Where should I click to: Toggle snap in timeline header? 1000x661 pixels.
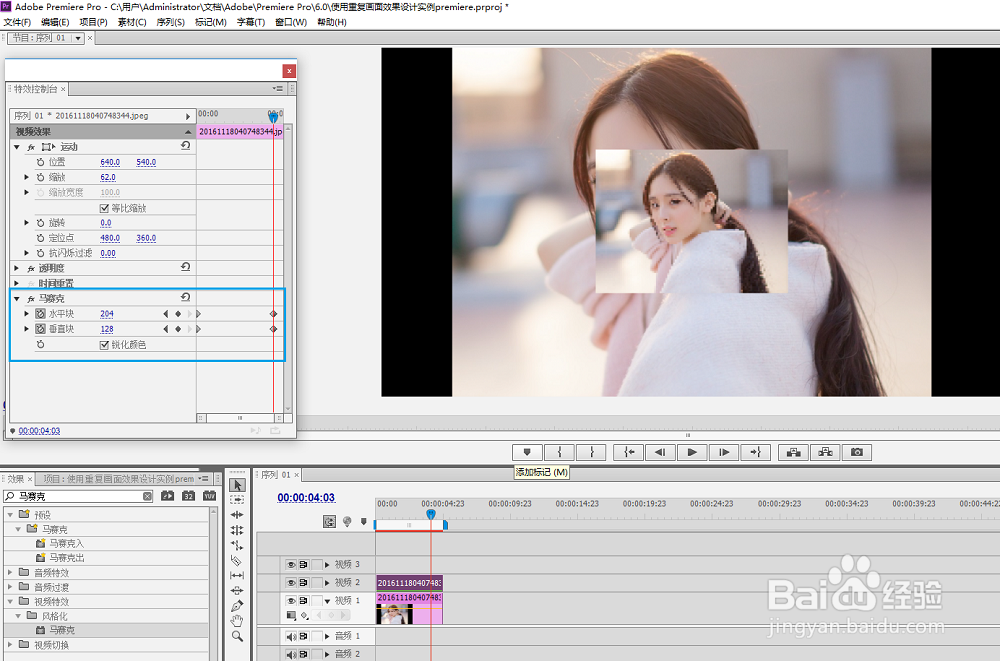click(329, 521)
